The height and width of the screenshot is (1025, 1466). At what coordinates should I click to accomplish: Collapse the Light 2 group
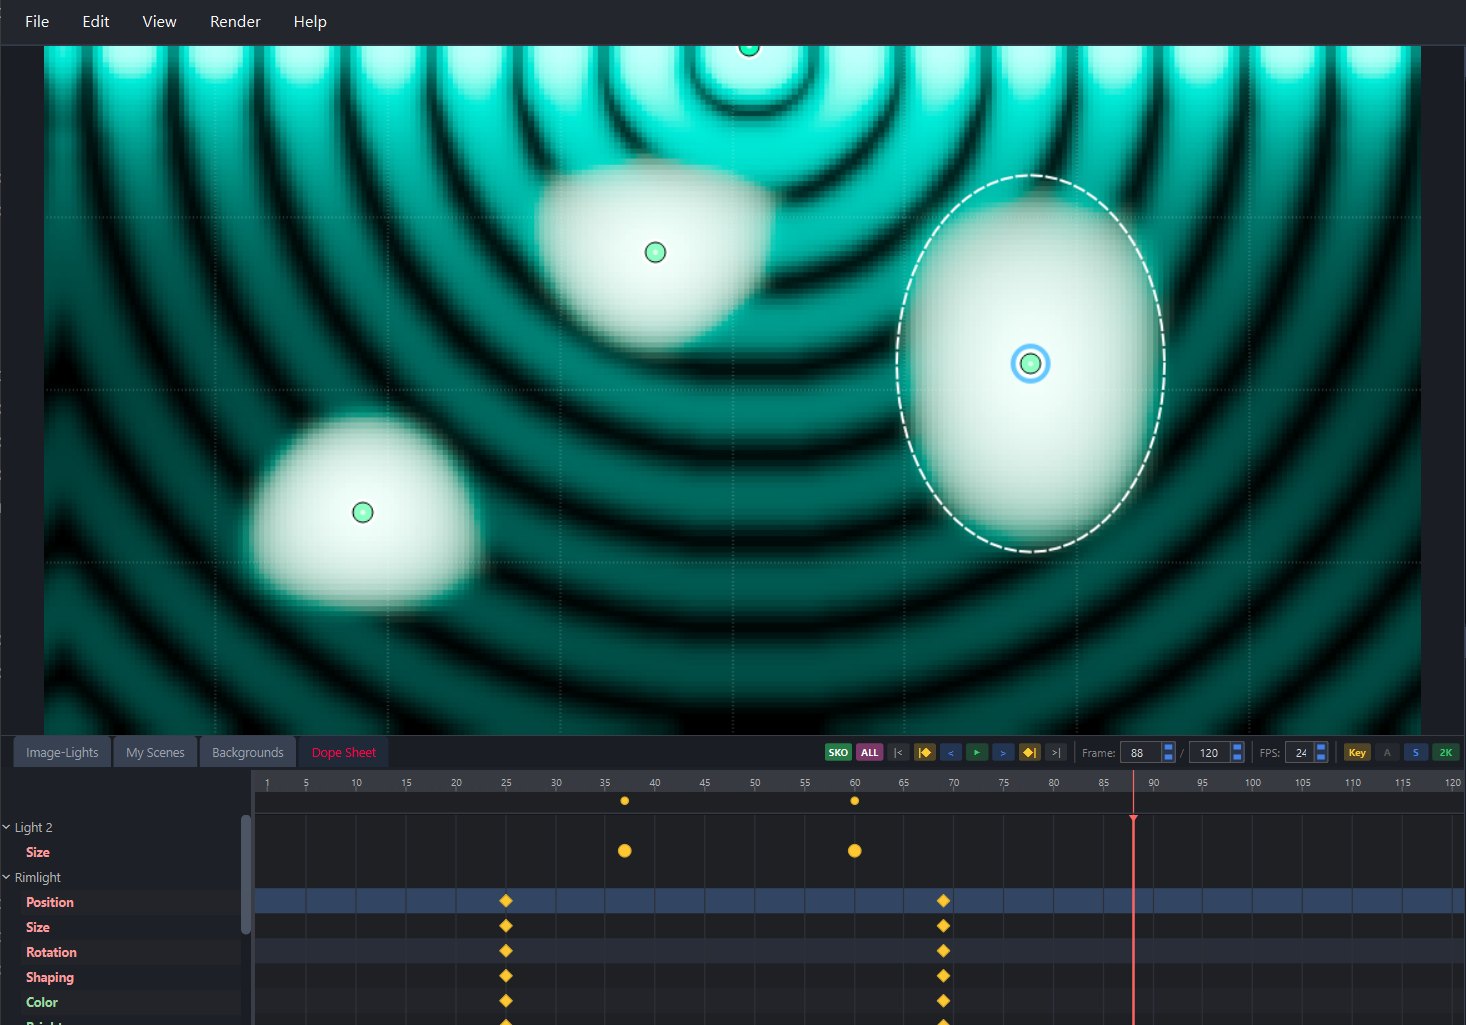pos(8,827)
